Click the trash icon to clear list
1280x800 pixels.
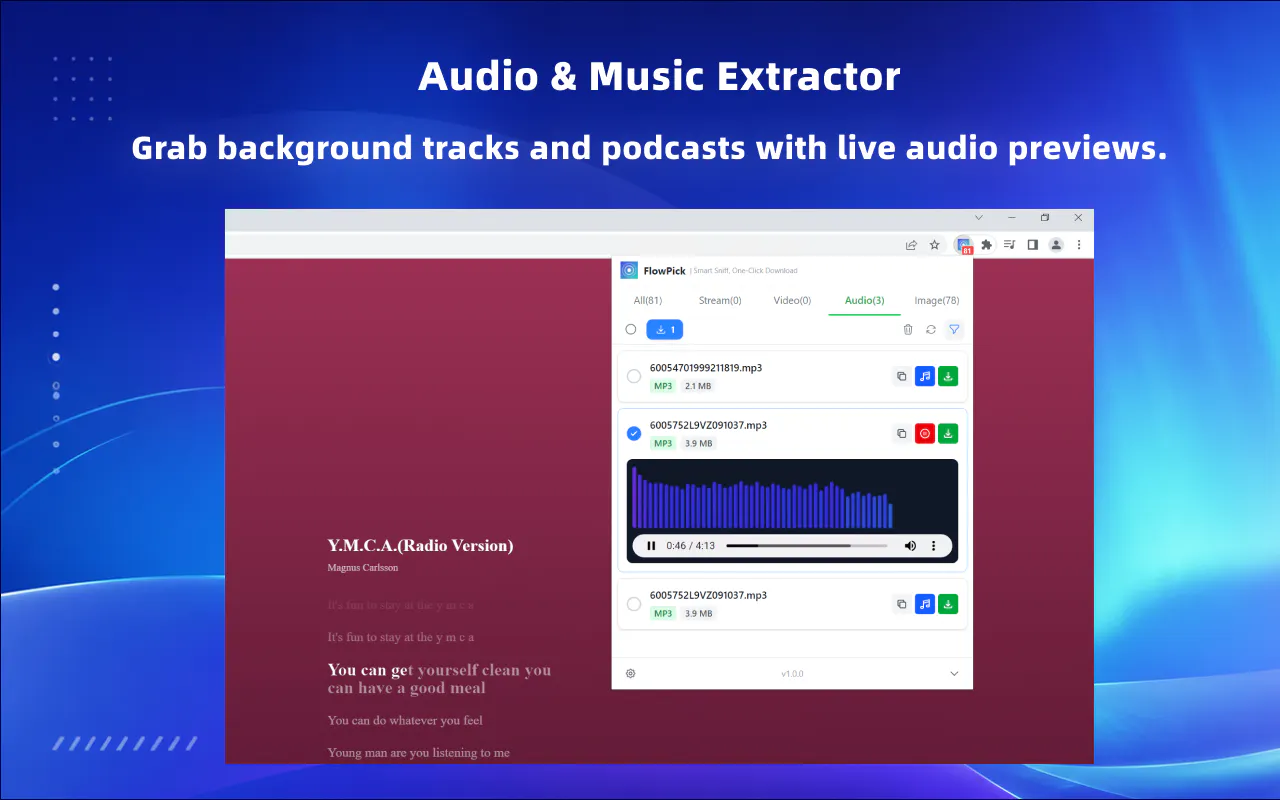coord(908,329)
